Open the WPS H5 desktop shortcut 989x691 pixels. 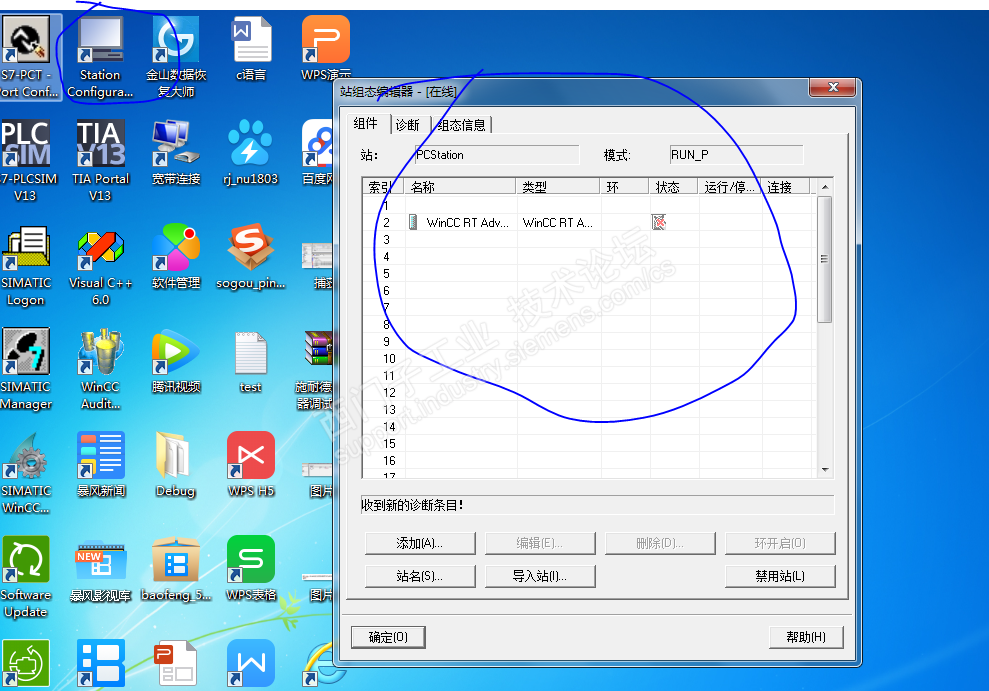(x=251, y=465)
